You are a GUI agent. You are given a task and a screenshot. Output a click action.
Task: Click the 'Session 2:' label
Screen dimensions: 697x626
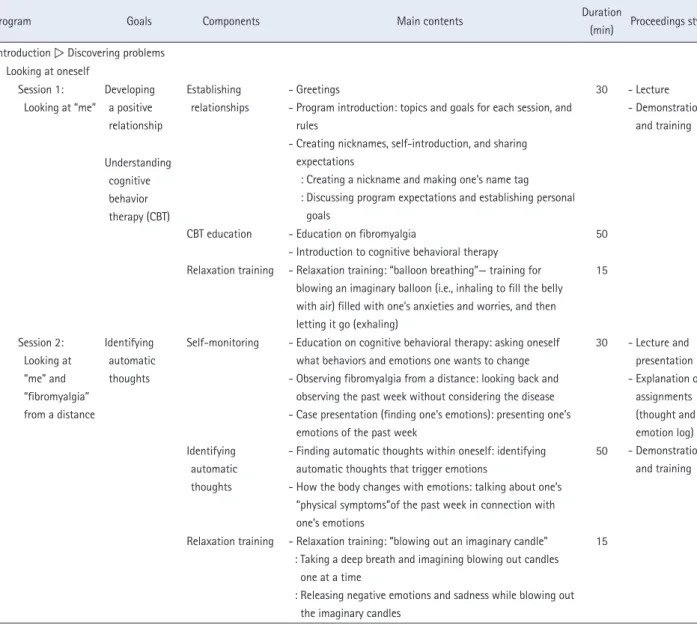[41, 342]
